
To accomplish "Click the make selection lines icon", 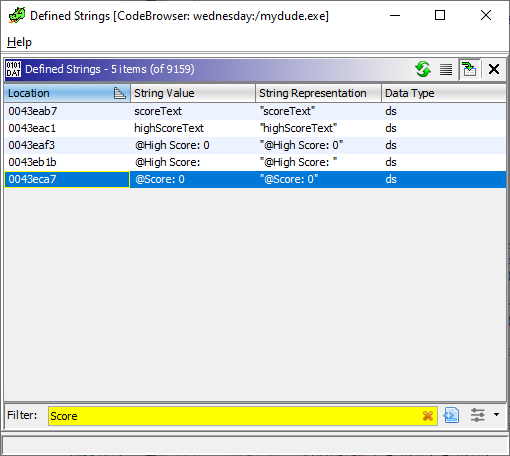I will coord(446,69).
